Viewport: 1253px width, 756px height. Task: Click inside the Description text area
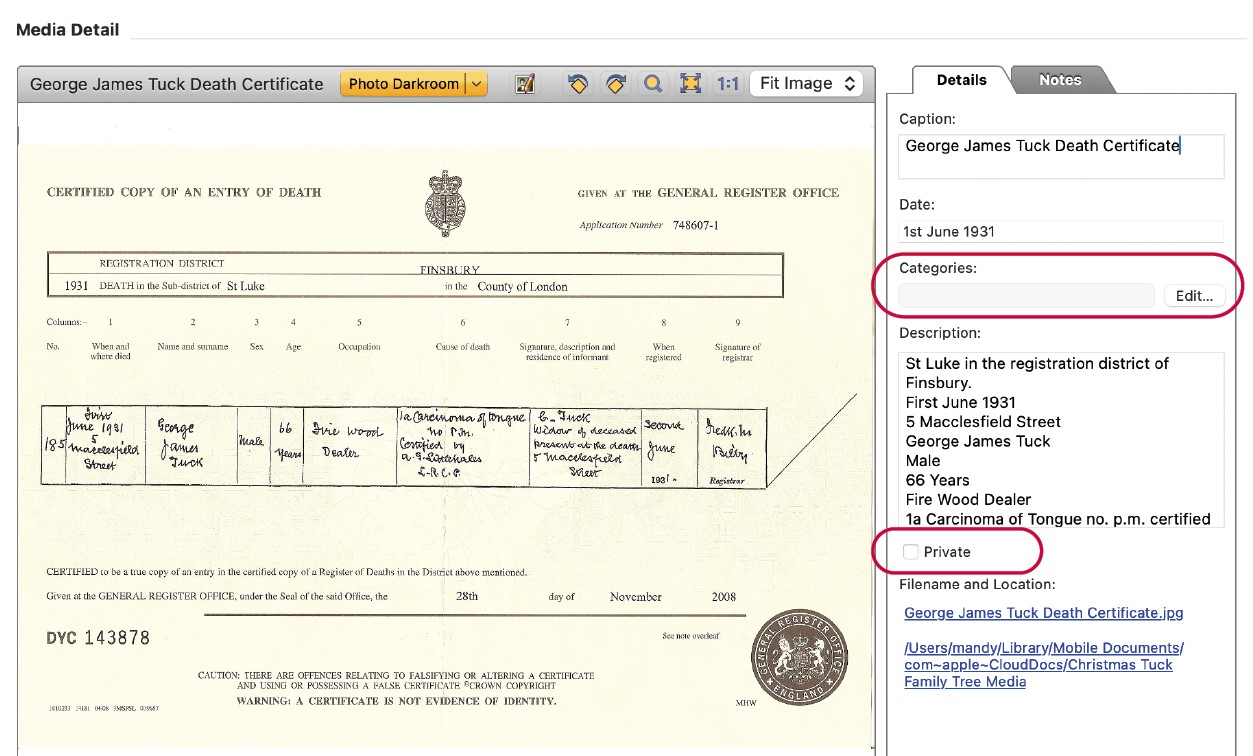[x=1060, y=440]
